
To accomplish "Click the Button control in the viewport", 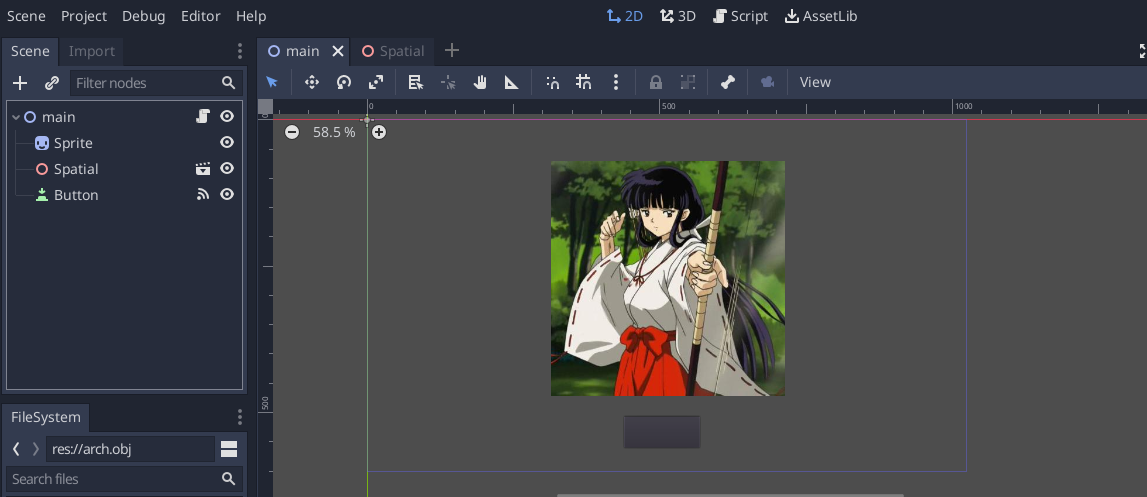I will [662, 432].
